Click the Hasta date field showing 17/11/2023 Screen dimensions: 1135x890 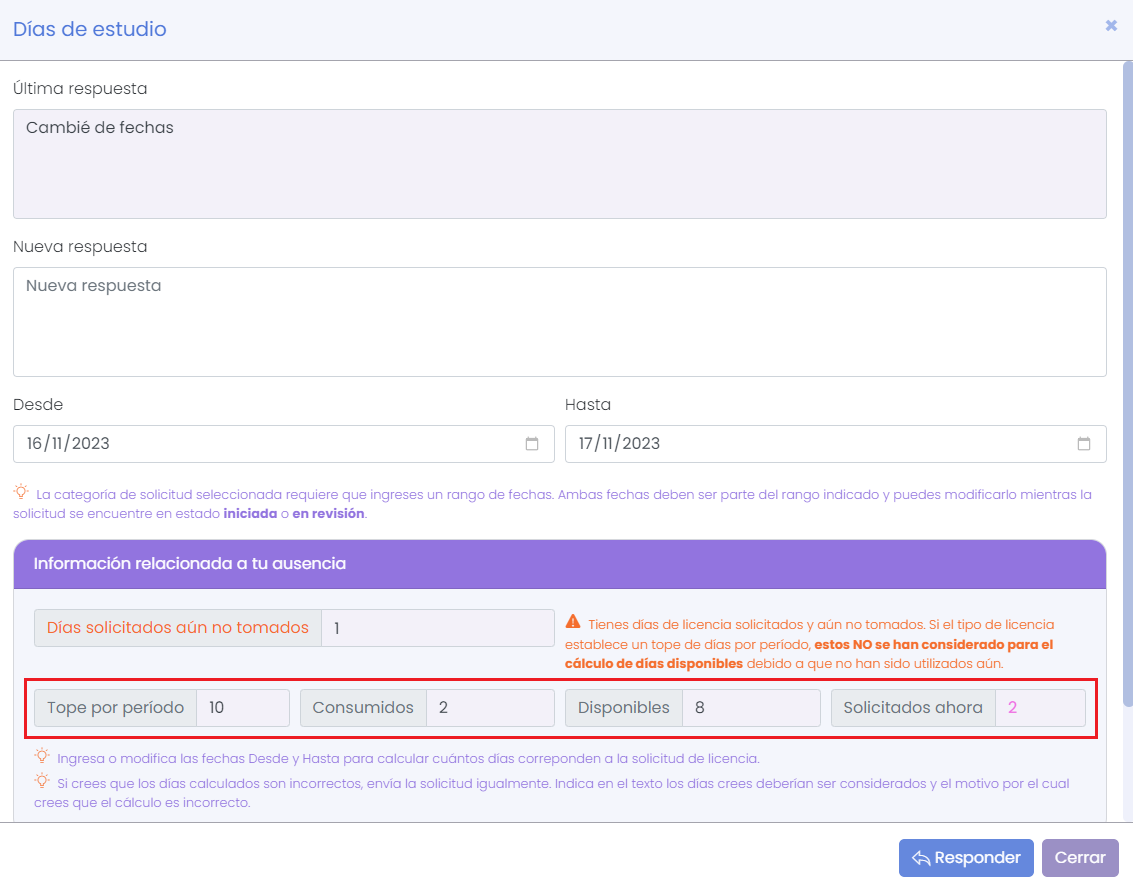click(820, 444)
